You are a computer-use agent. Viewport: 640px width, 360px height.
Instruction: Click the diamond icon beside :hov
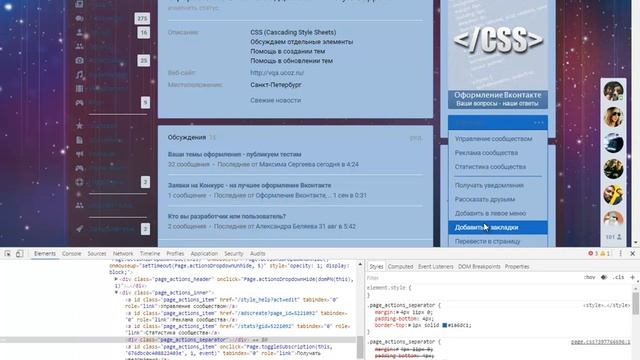604,277
